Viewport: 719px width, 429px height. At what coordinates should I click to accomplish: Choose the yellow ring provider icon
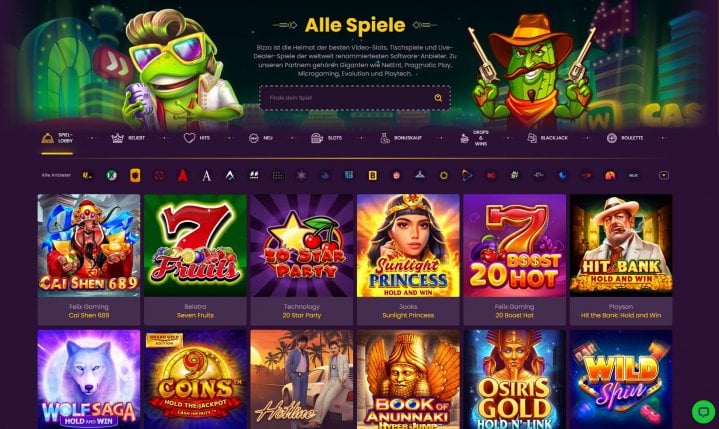(443, 175)
